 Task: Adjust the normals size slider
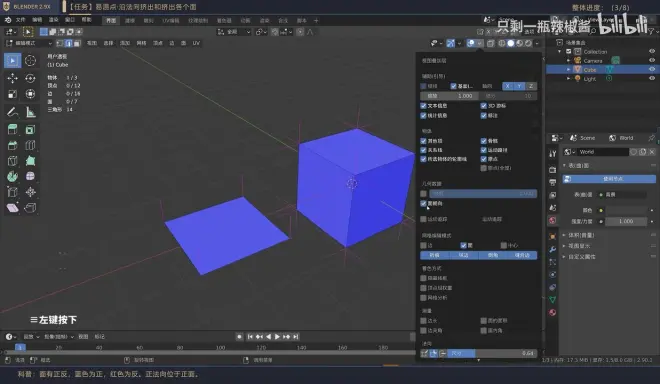491,353
